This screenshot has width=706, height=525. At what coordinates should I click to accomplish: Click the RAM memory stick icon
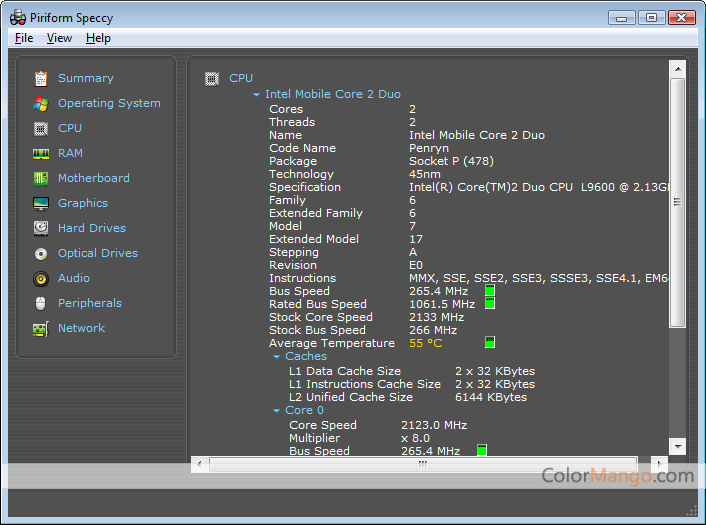[41, 153]
